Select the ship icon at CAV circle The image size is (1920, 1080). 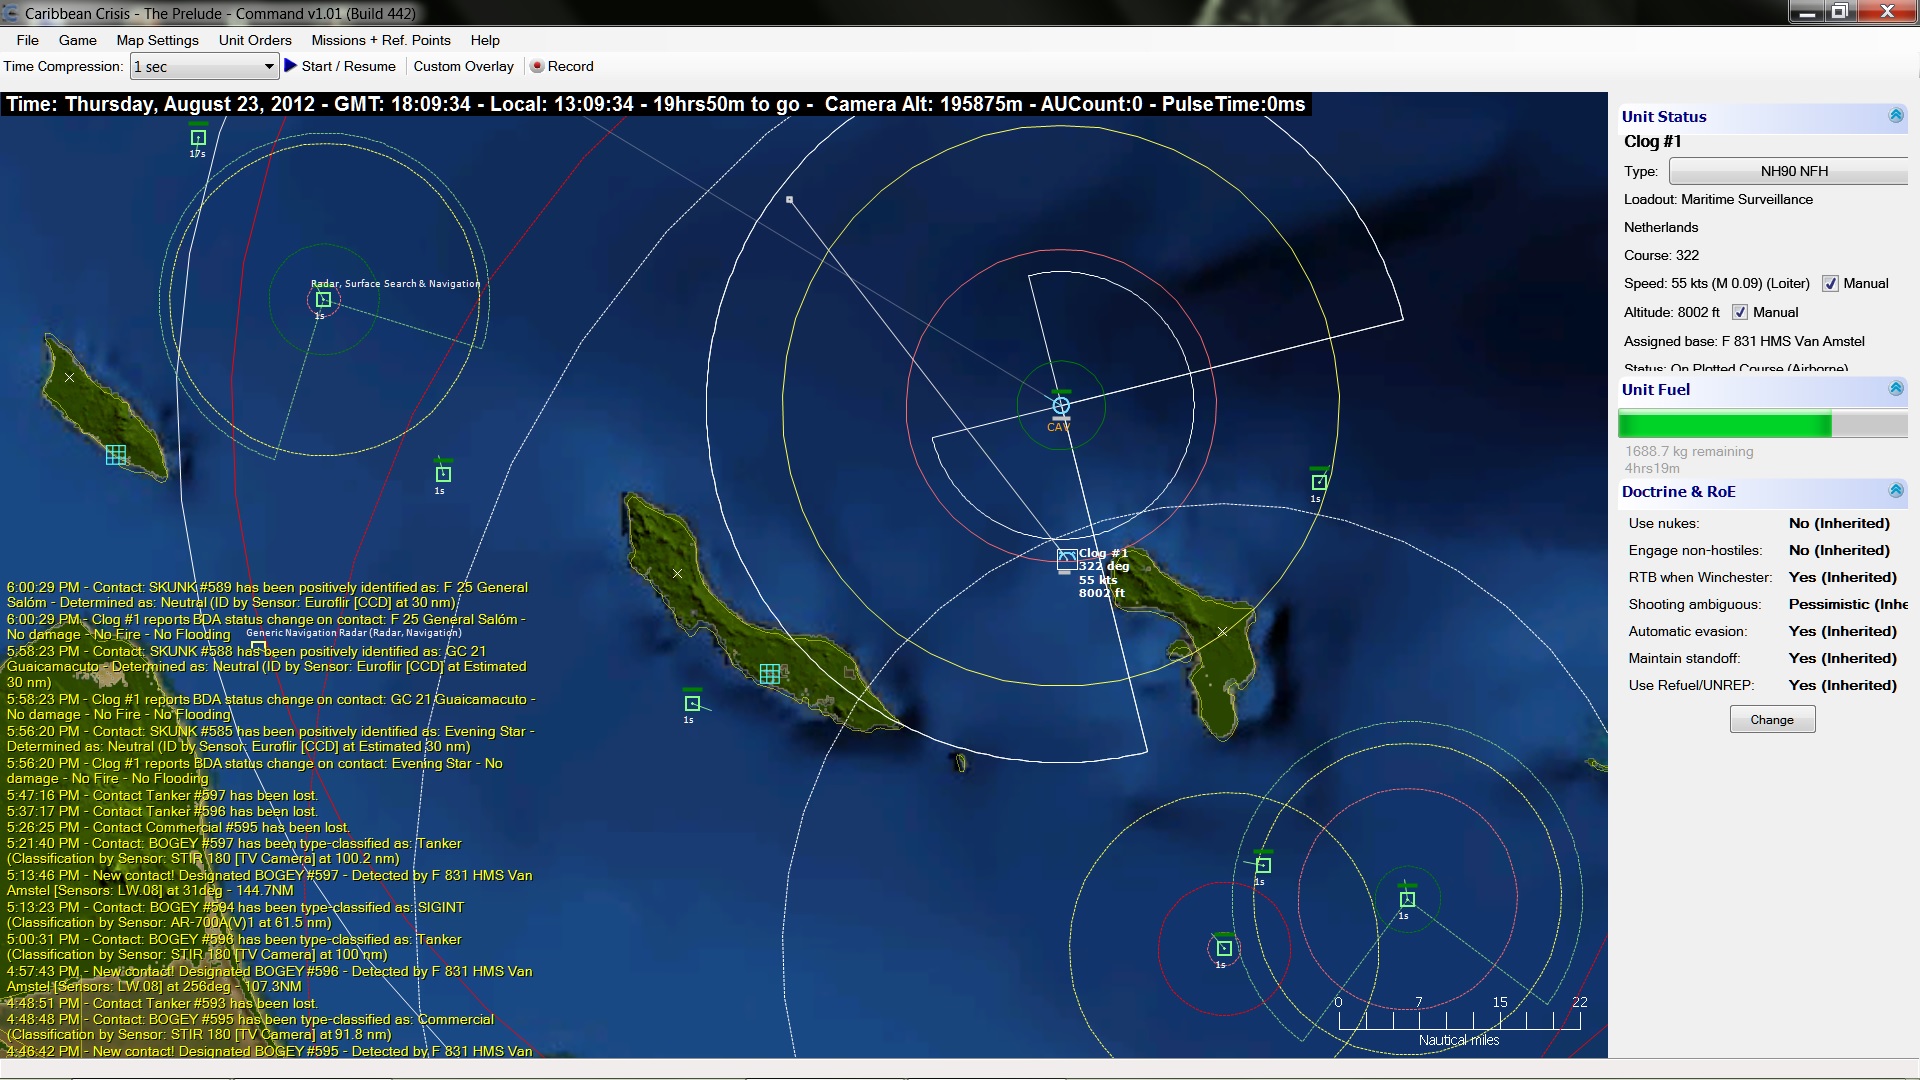1061,405
